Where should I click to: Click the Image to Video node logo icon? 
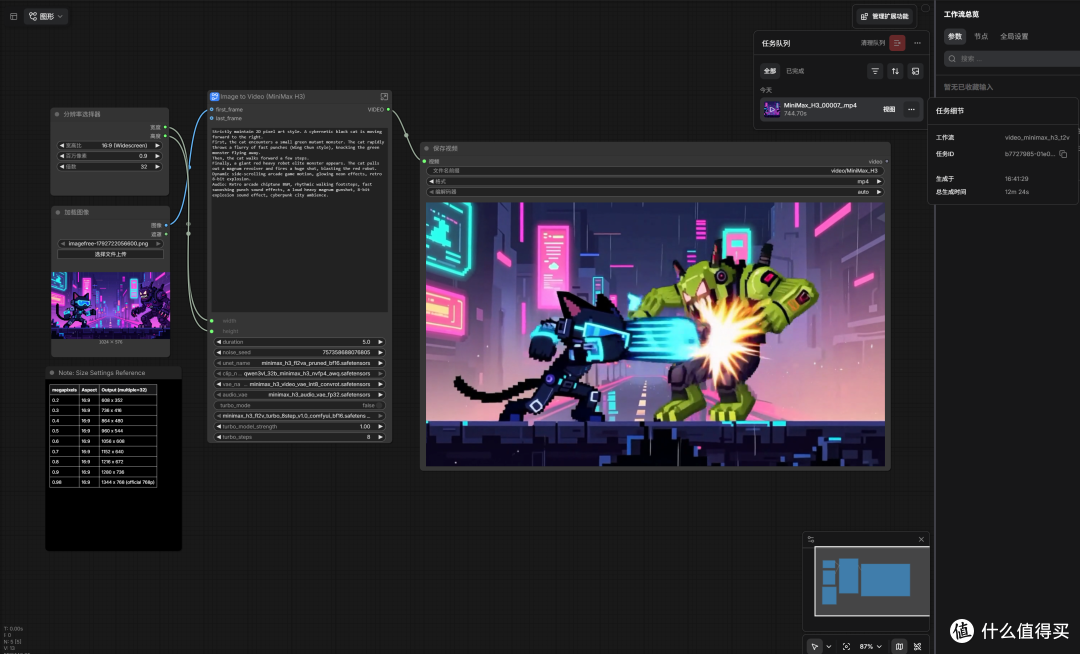click(214, 96)
